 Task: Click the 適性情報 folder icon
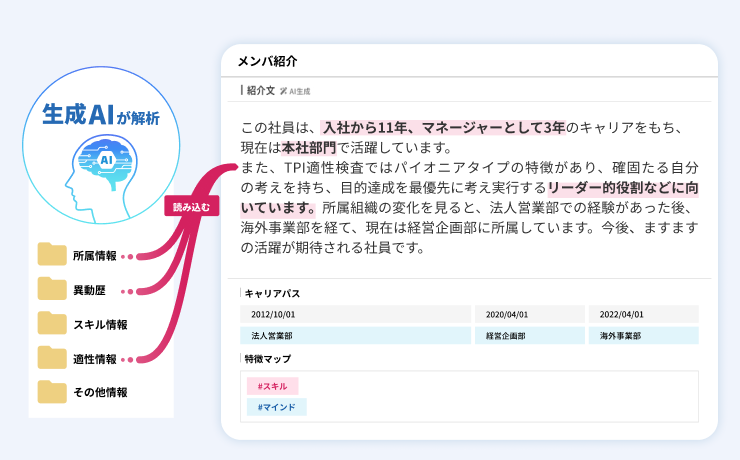[52, 357]
